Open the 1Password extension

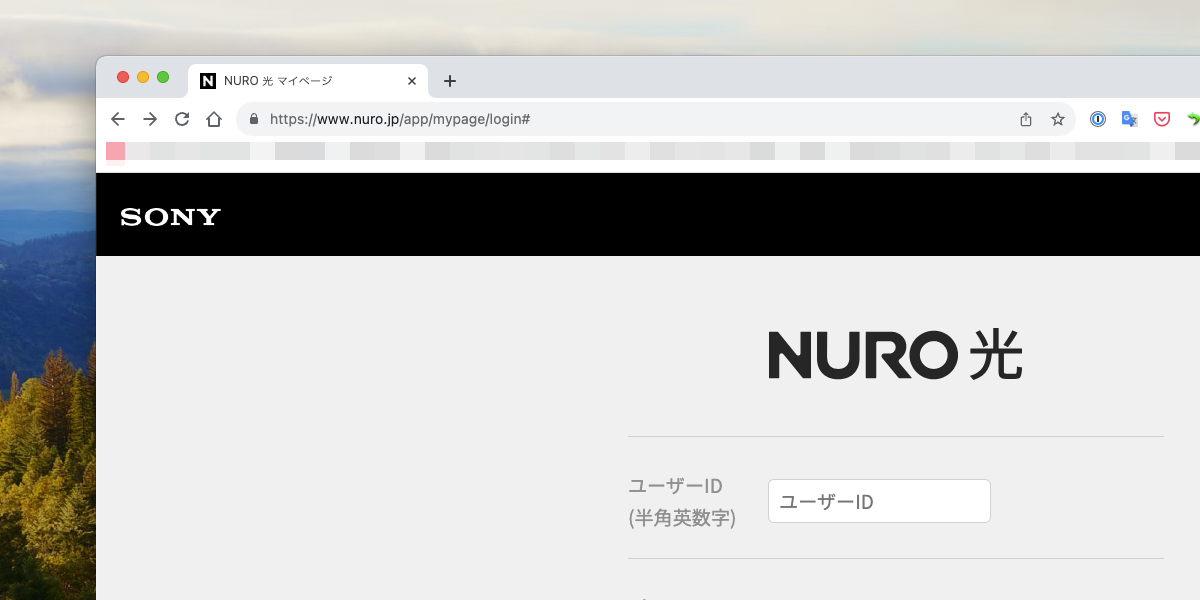[x=1097, y=118]
